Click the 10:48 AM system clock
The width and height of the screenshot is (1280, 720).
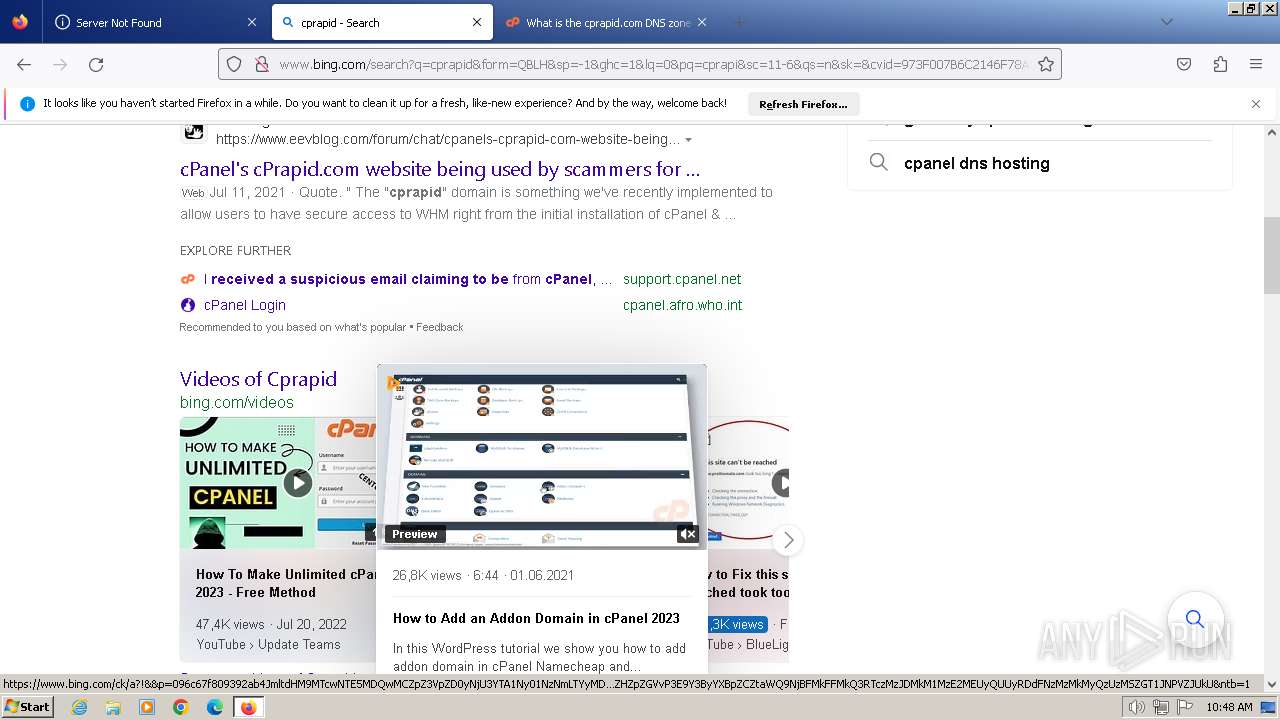coord(1229,707)
